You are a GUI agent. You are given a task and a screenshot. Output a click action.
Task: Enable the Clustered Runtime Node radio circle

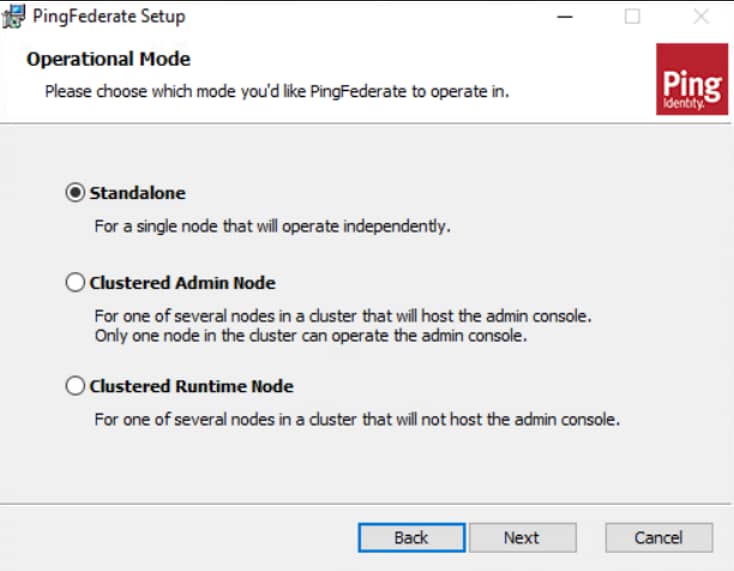75,386
